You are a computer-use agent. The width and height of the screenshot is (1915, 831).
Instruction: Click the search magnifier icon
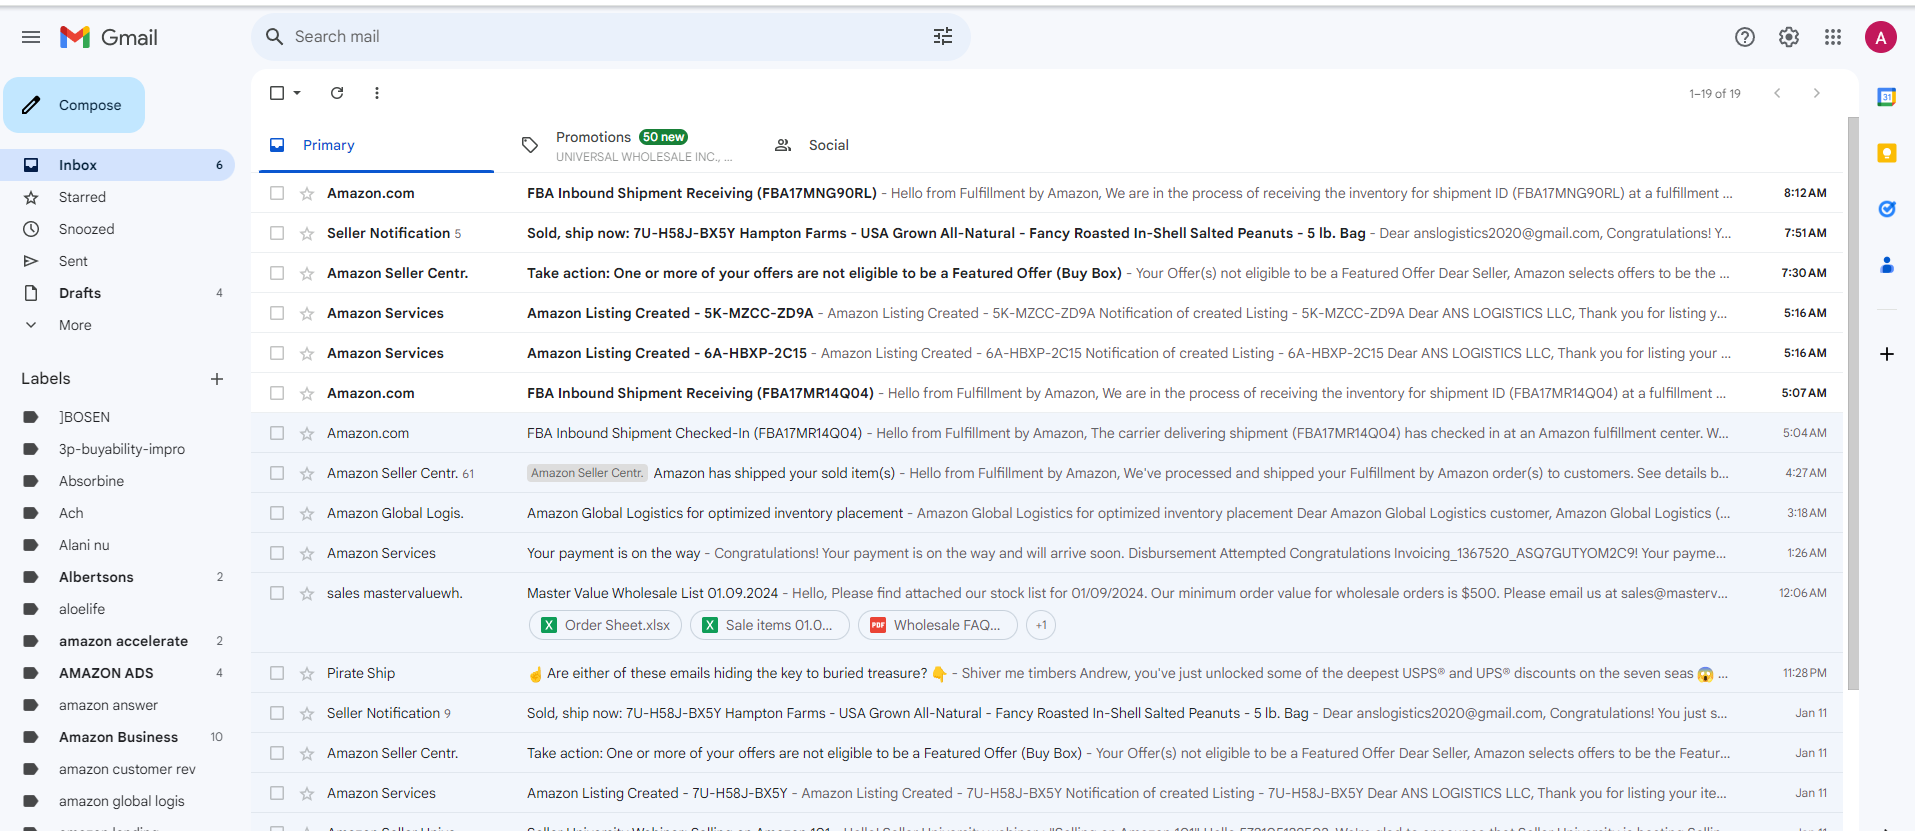(x=274, y=37)
